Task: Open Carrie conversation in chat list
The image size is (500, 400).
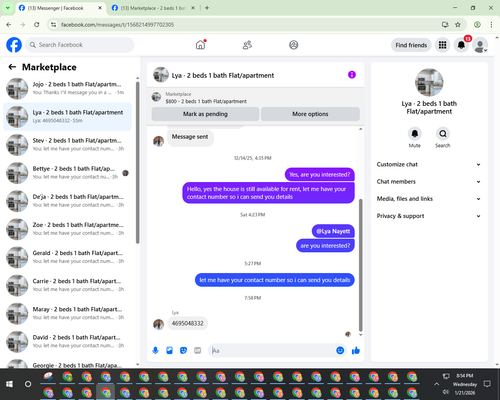Action: tap(67, 285)
